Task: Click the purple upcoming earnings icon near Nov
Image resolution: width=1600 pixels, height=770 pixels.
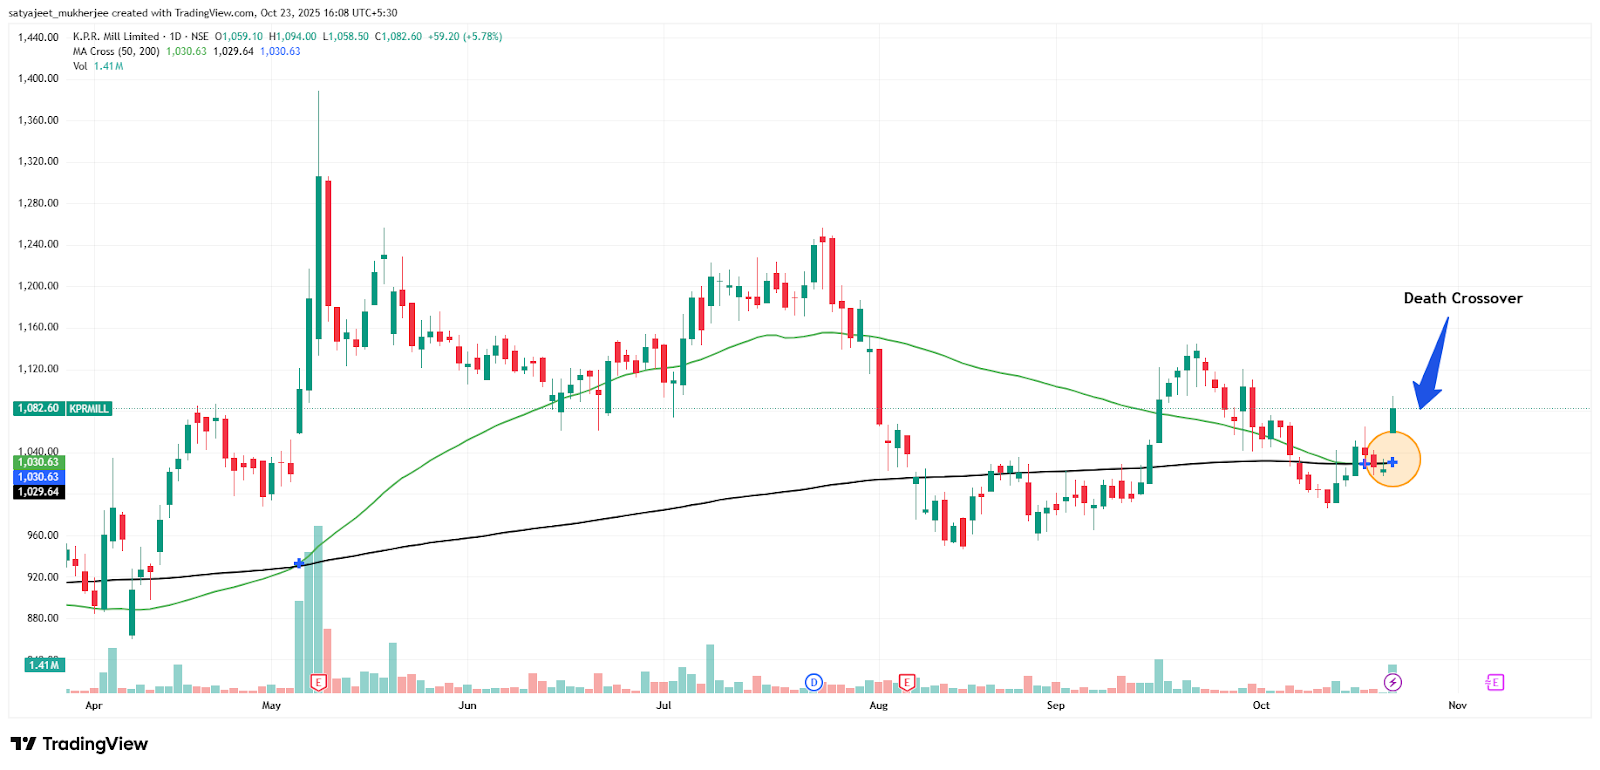Action: (1495, 683)
